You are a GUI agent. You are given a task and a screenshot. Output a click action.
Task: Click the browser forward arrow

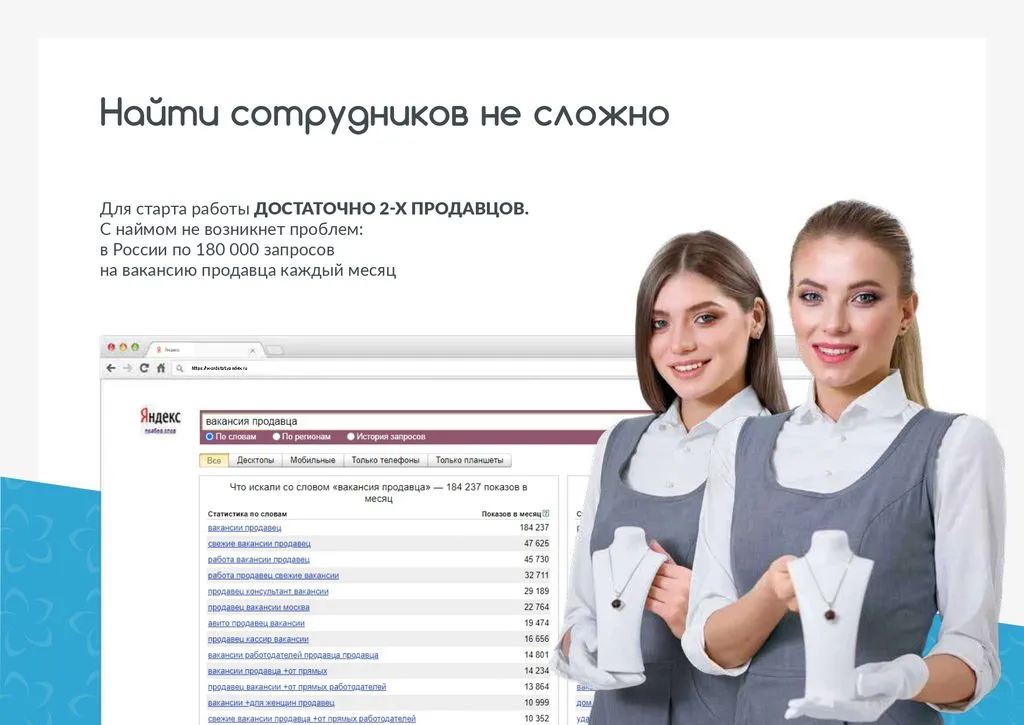click(127, 368)
